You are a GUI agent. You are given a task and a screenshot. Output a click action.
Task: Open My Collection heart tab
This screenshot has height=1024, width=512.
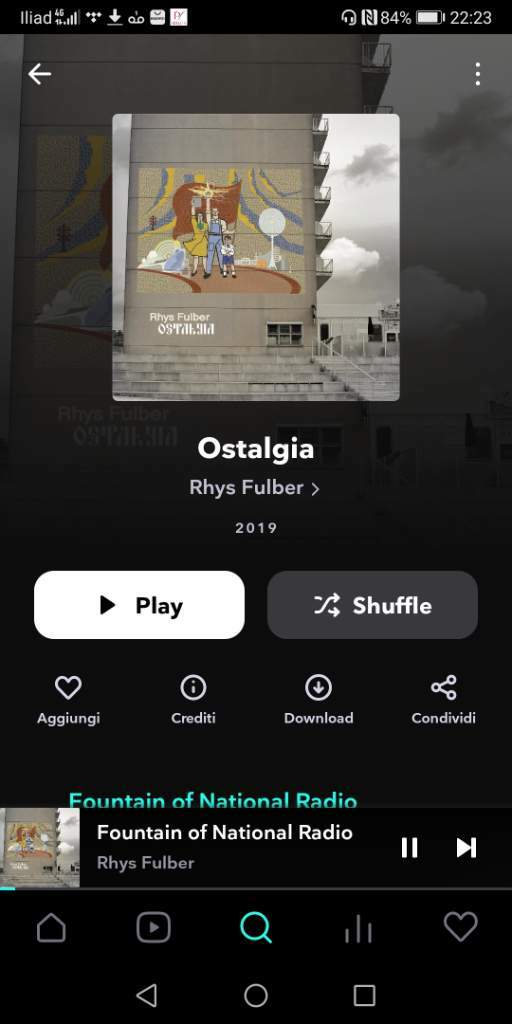(460, 927)
